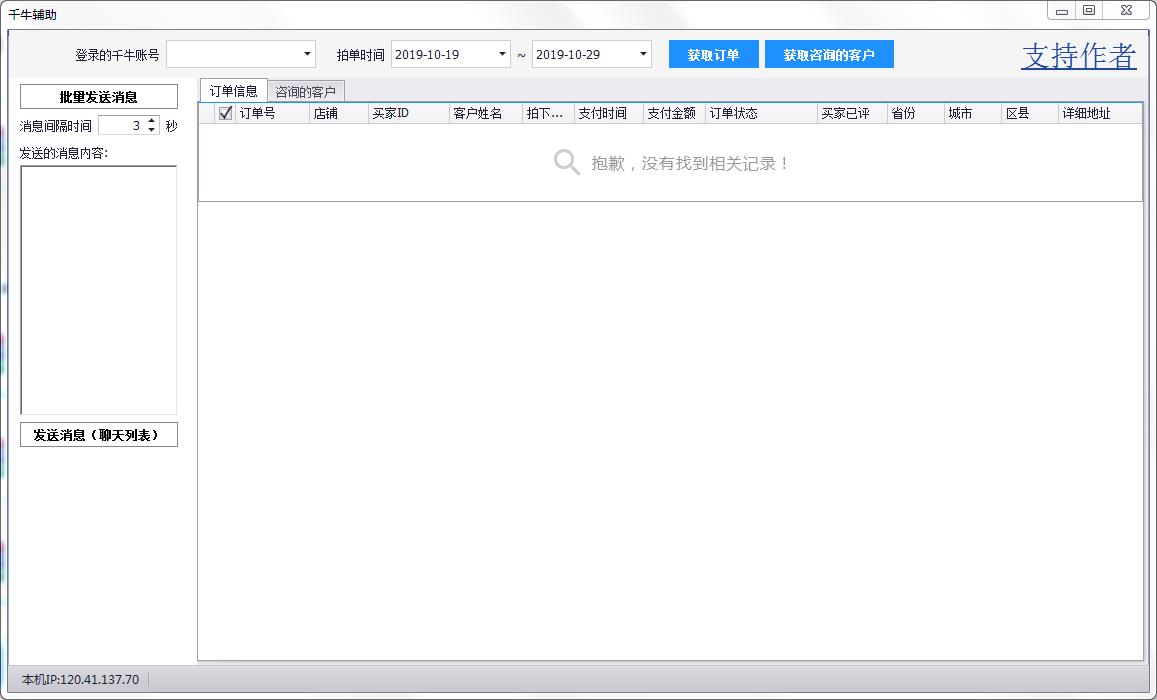Open the 登录的千牛账号 dropdown
This screenshot has width=1157, height=700.
[x=306, y=54]
